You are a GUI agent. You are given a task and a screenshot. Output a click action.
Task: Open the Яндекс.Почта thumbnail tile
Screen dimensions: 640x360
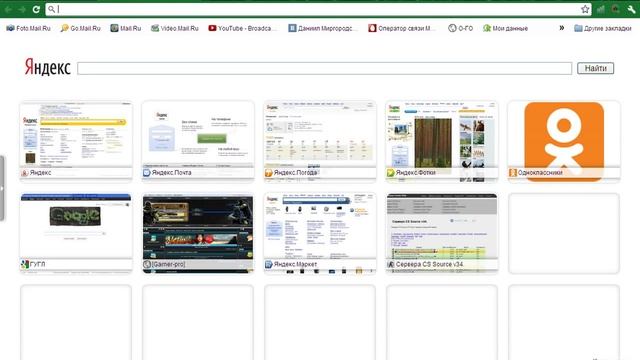coord(198,141)
